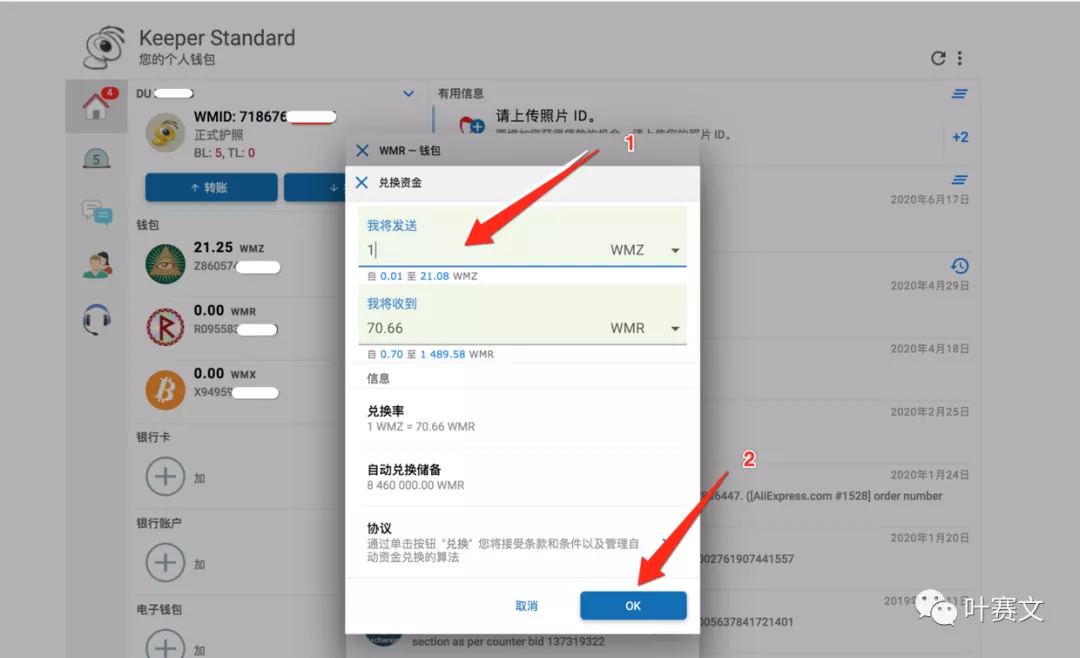Click the history clock icon near 2020年4月29日

click(x=960, y=266)
